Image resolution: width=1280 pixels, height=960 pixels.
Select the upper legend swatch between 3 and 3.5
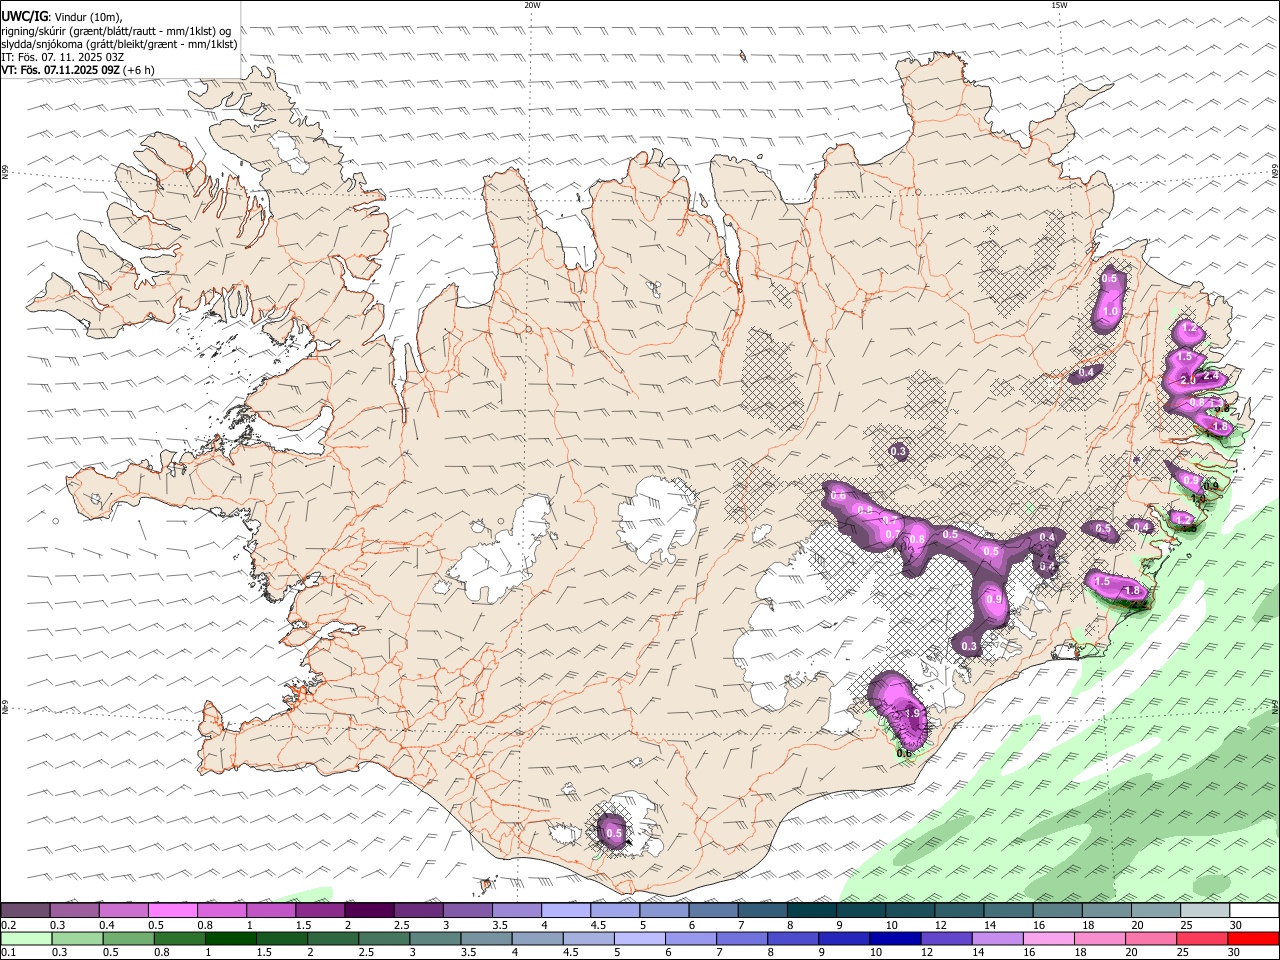(x=467, y=911)
